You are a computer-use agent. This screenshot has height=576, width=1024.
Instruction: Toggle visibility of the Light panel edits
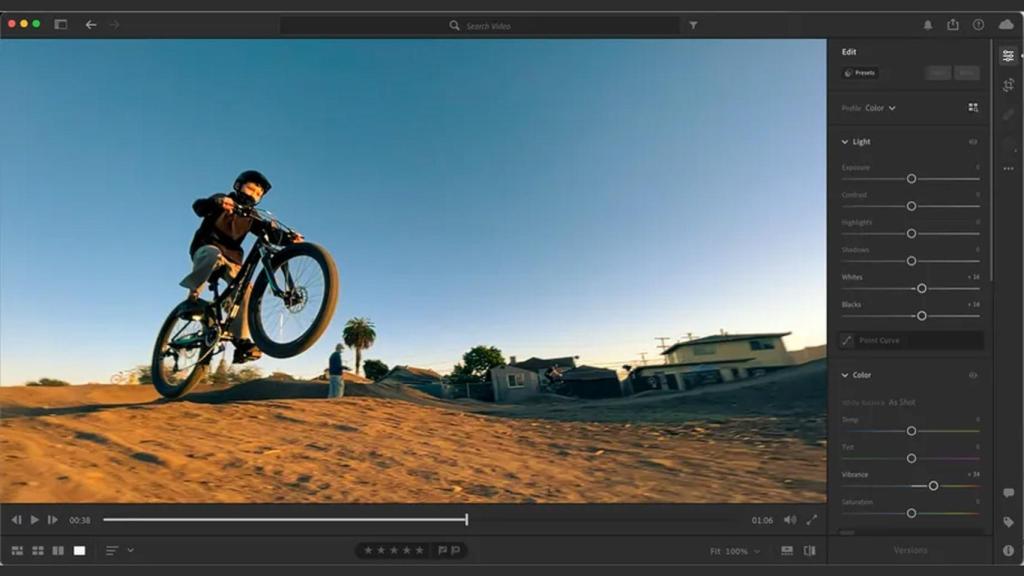click(973, 142)
